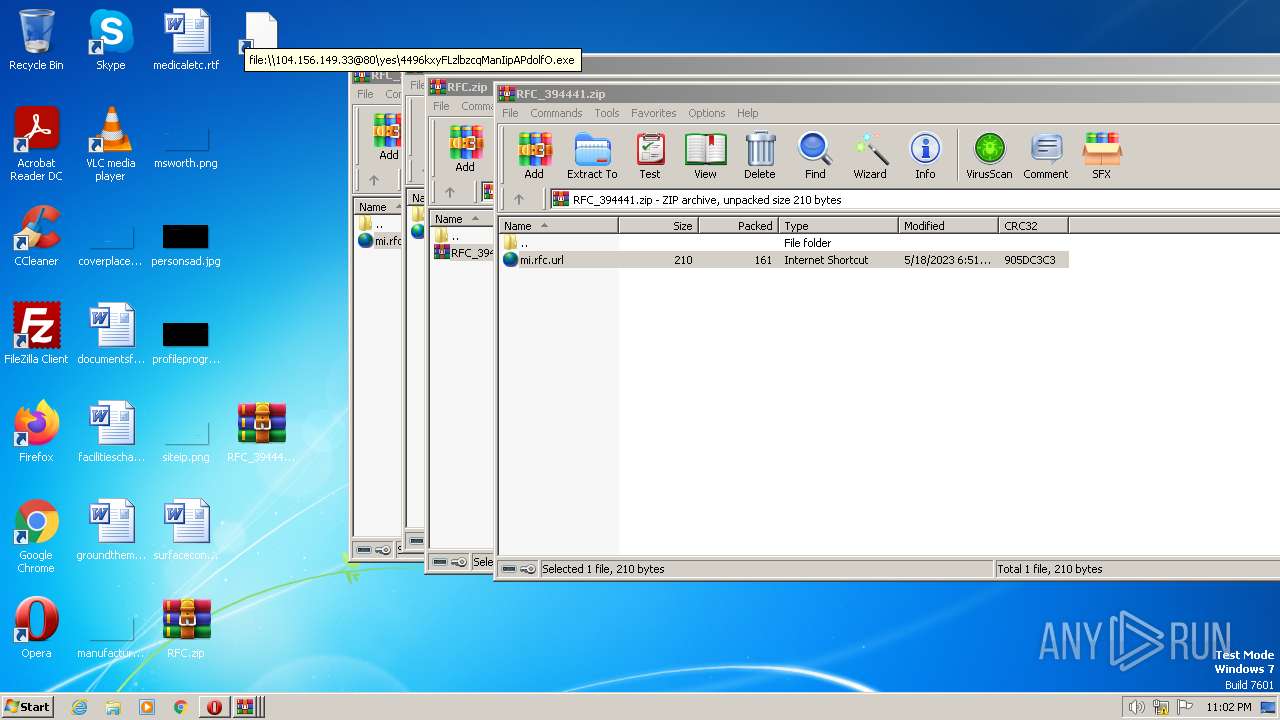Select RFC_39 entry in RFC.zip window
This screenshot has height=720, width=1280.
click(x=464, y=252)
